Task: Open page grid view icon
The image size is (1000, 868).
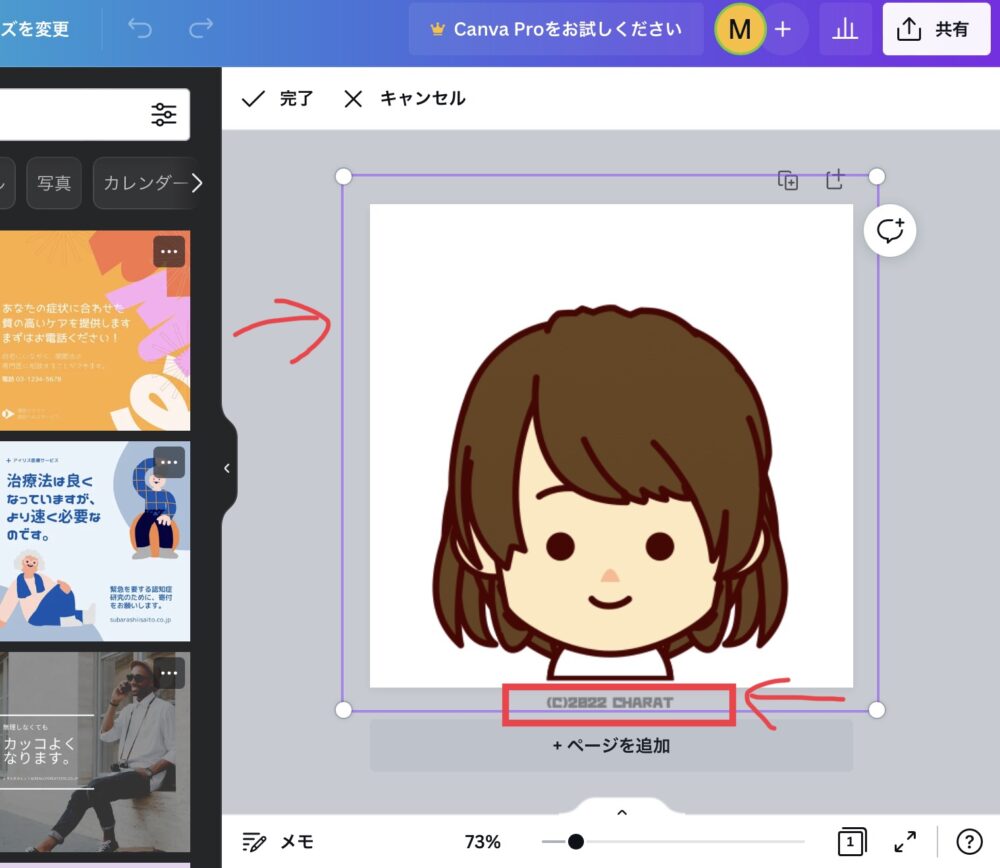Action: 851,842
